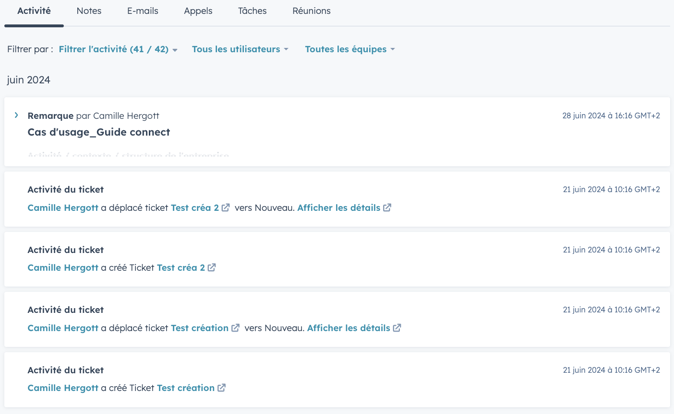Open Test créa 2 ticket link in moved activity

[x=194, y=208]
